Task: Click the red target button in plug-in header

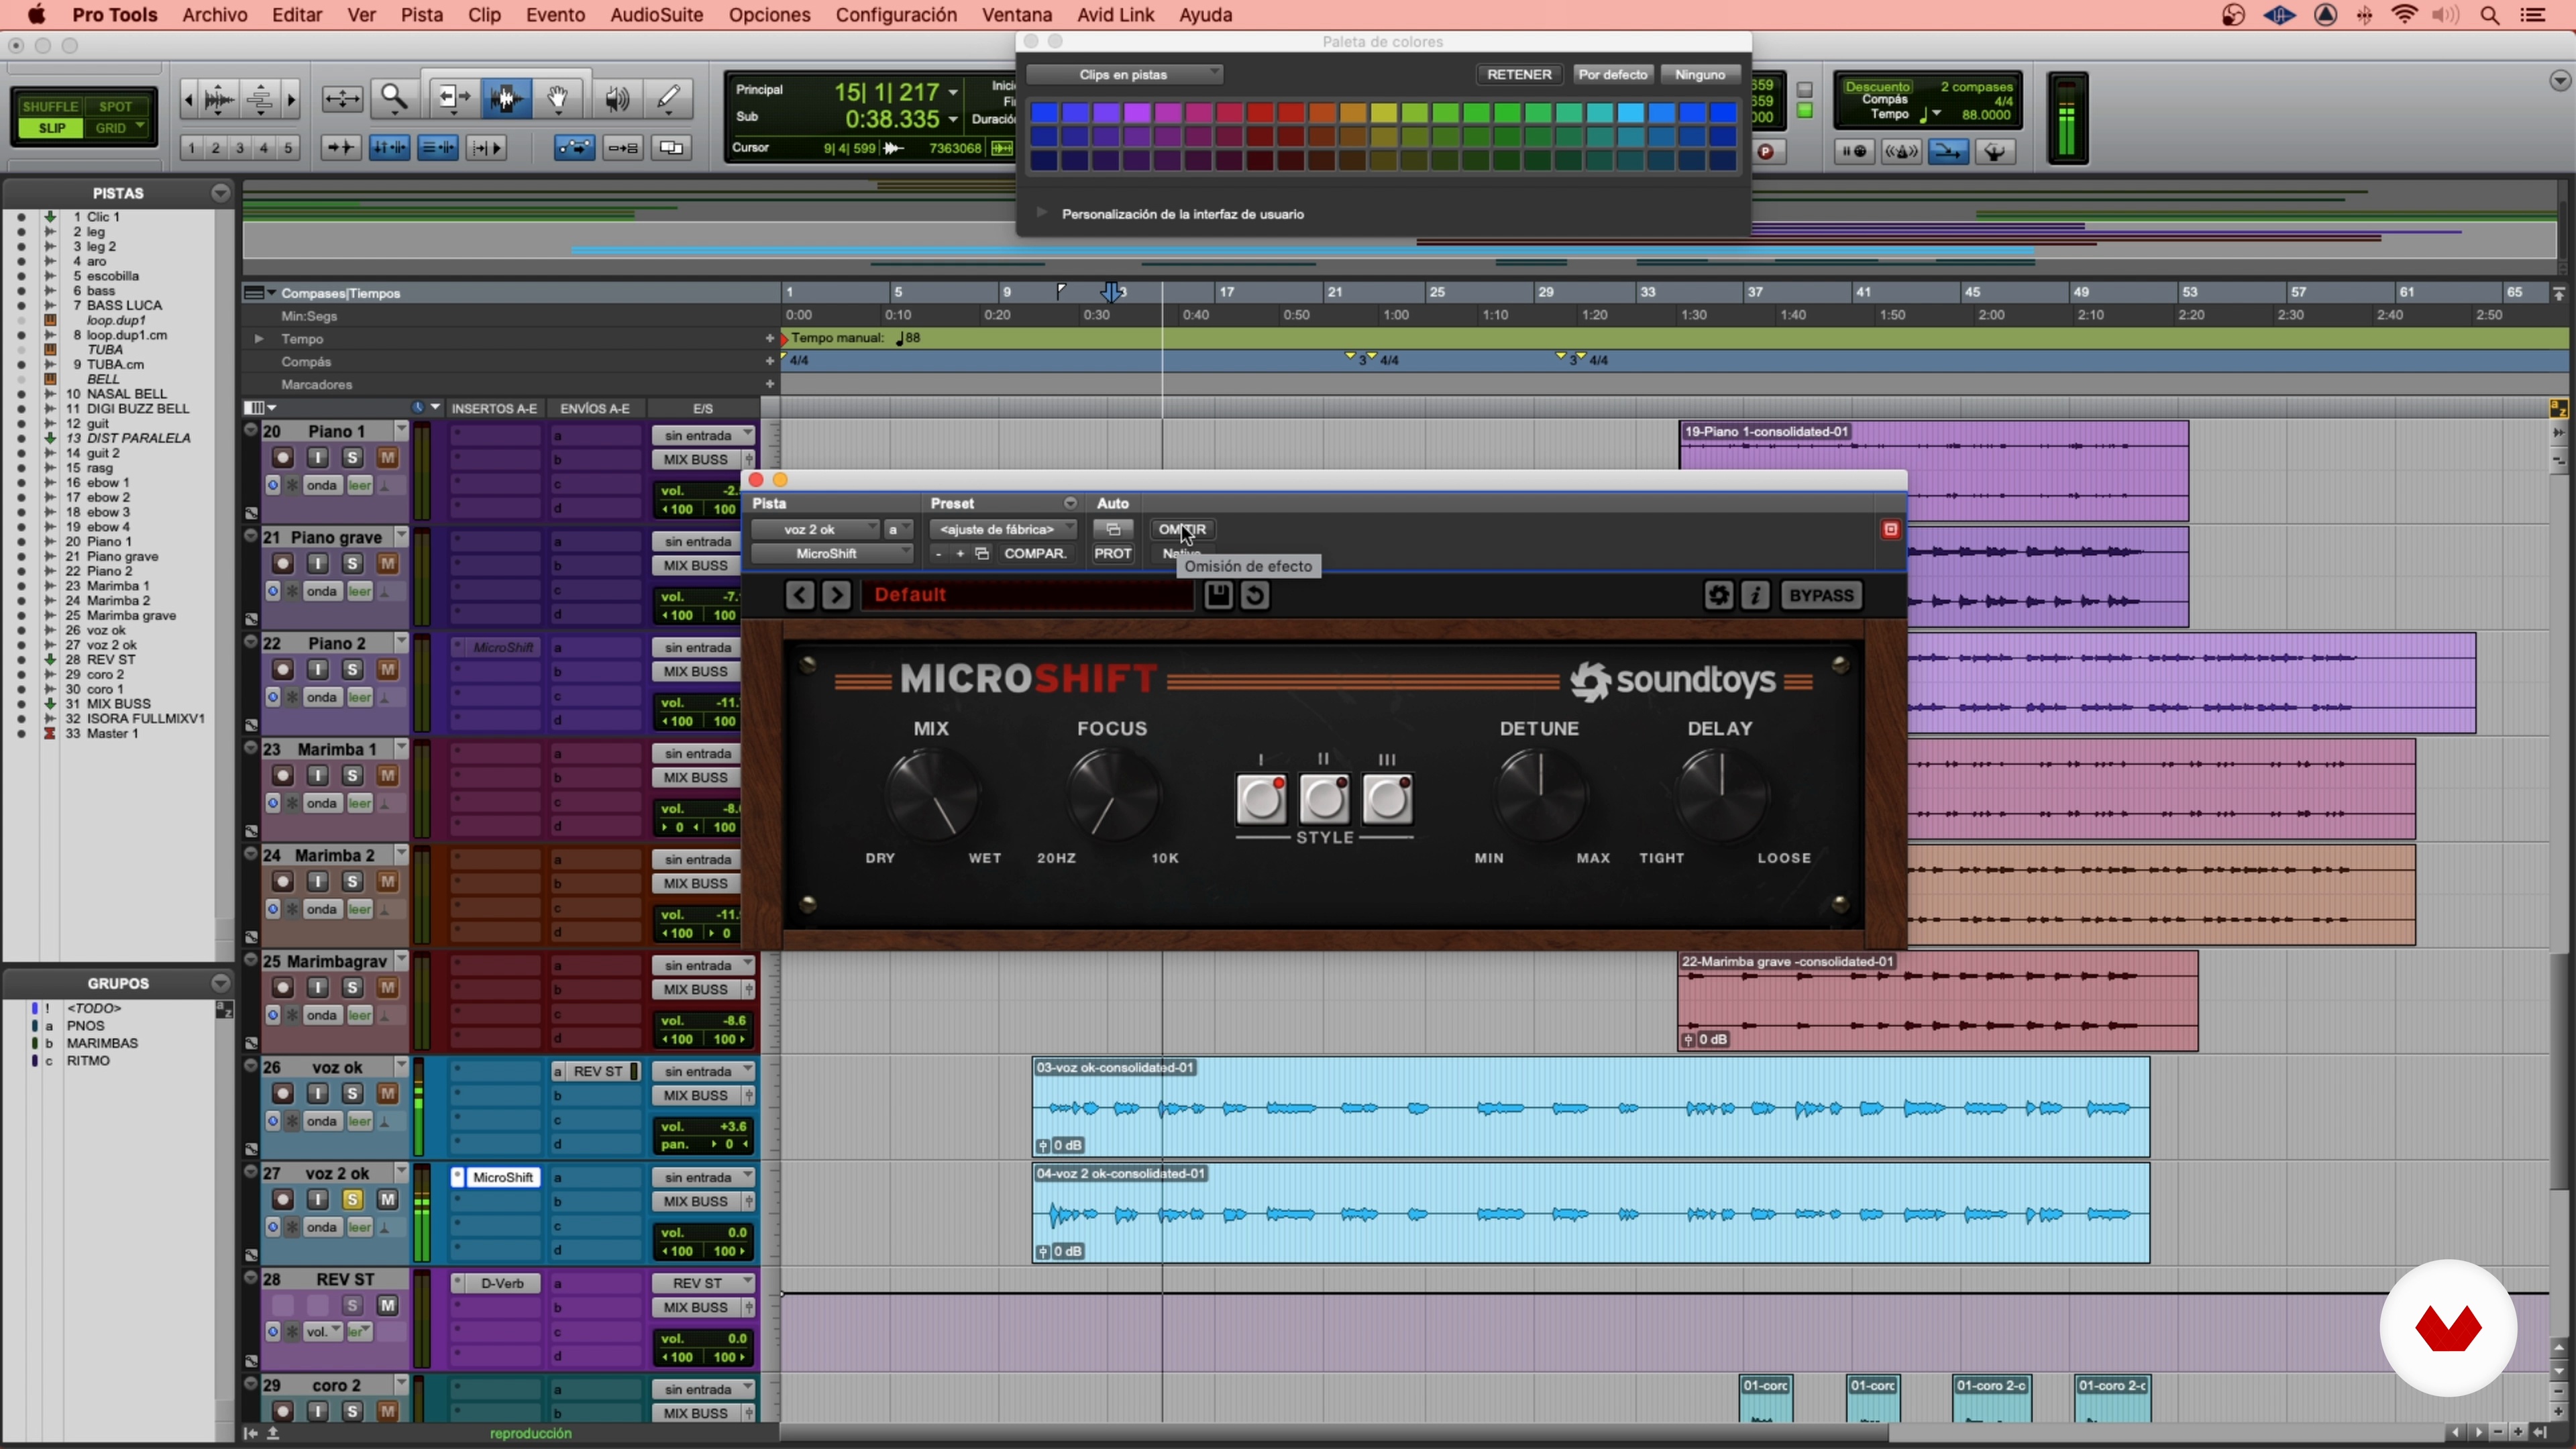Action: click(x=1890, y=529)
